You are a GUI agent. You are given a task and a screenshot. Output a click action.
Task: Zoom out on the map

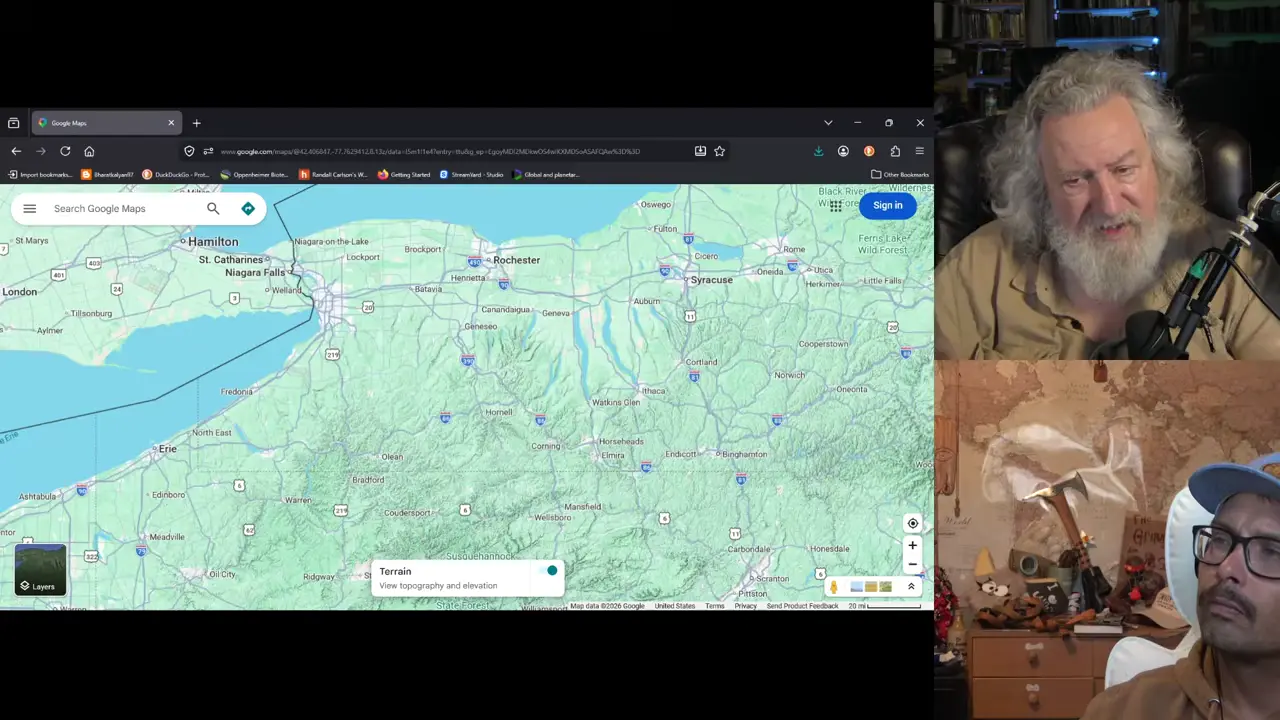pos(912,564)
